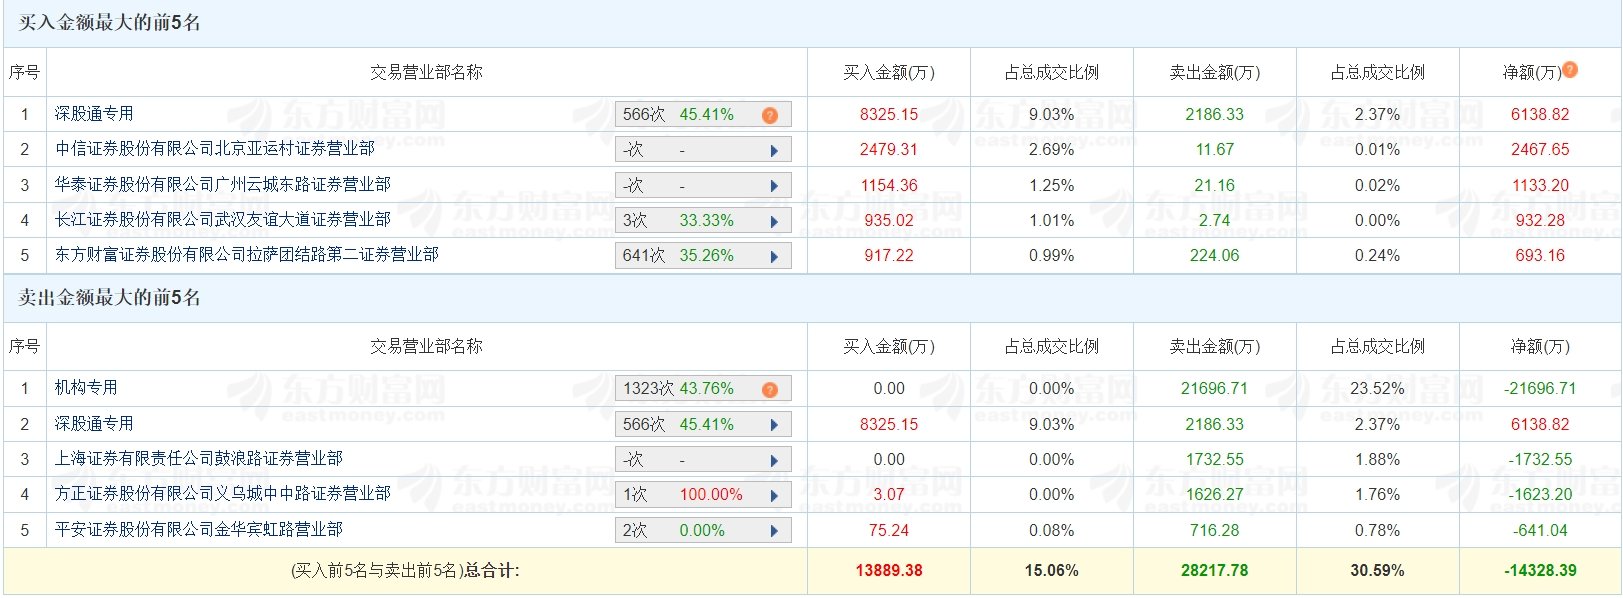Select buy amount 75.24

(x=889, y=531)
